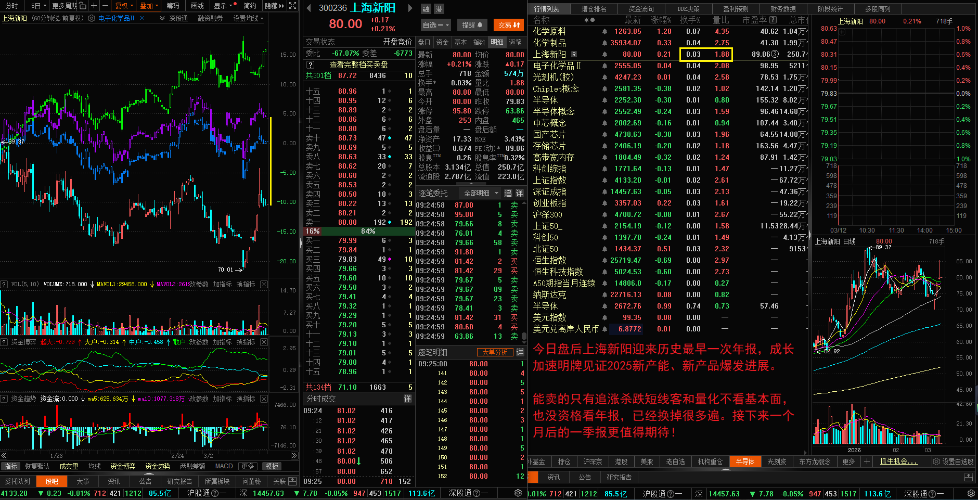Click the 公告 tab below watchlist
Viewport: 978px width, 500px height.
point(584,477)
